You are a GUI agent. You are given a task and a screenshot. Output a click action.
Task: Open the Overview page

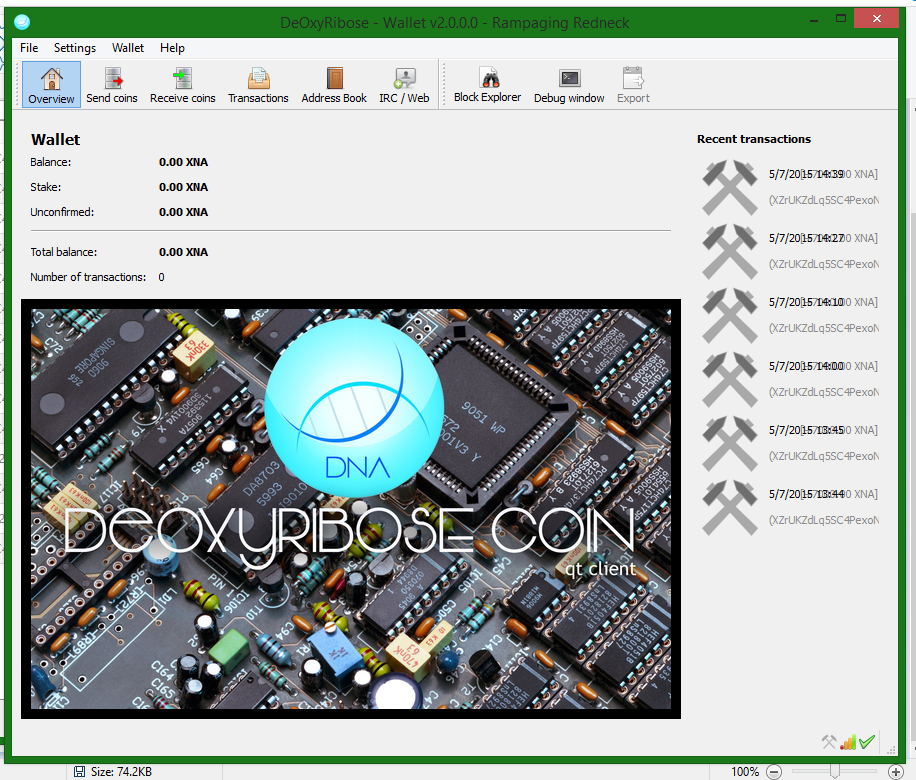(x=51, y=85)
